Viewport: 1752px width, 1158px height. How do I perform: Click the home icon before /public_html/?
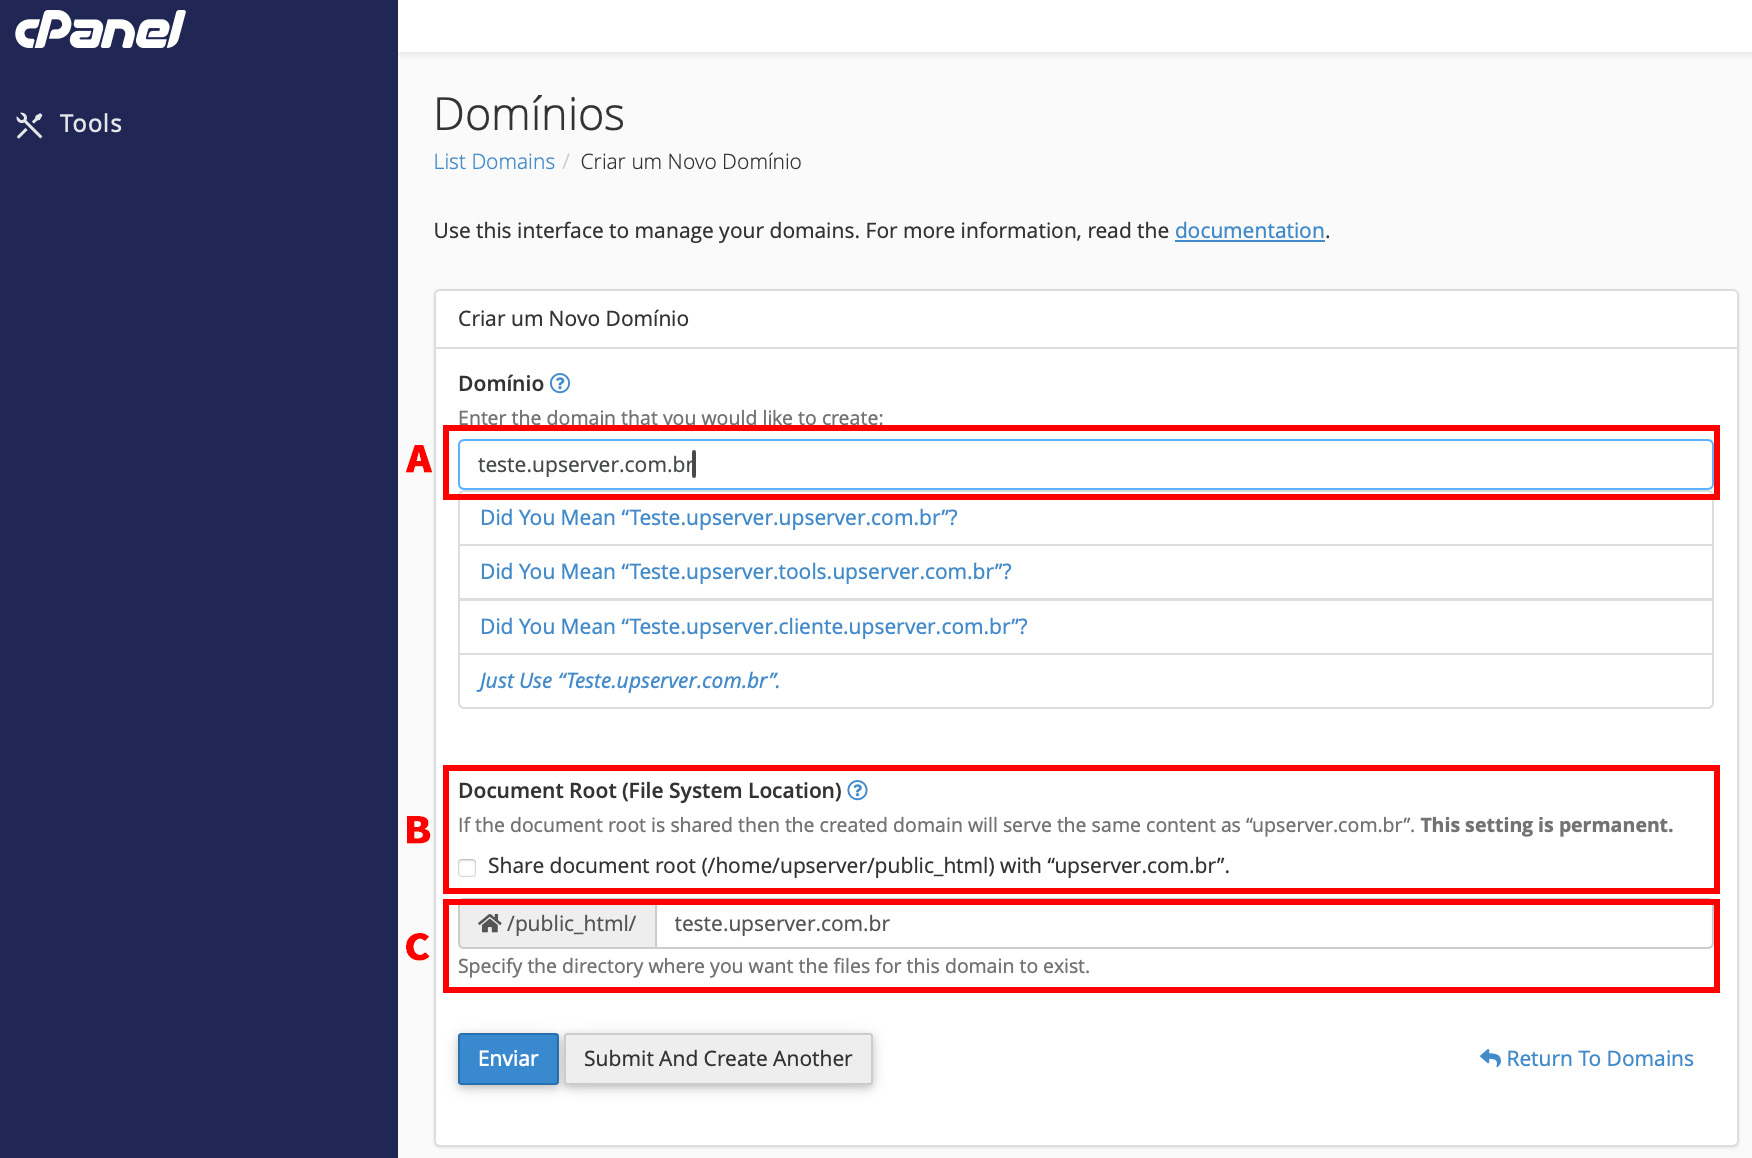coord(489,924)
